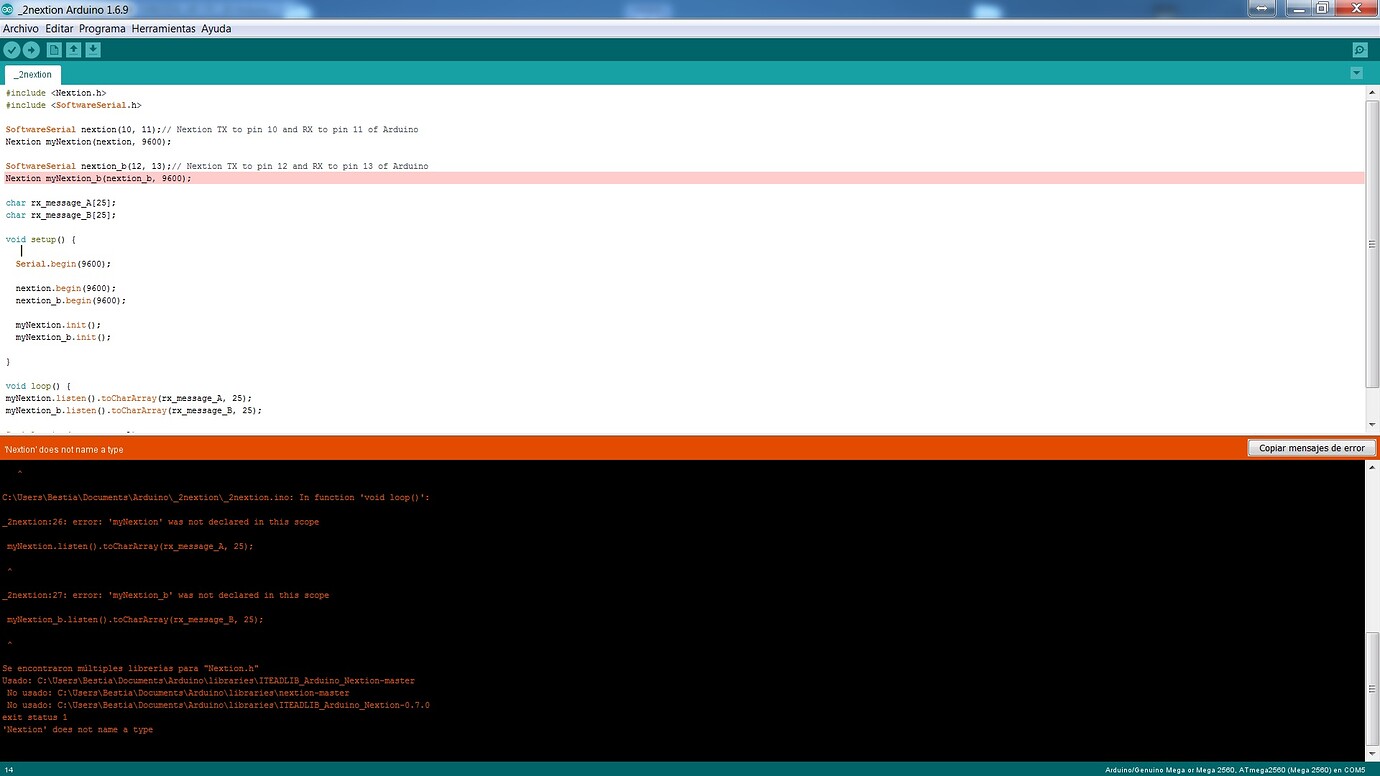Open a sketch via the open icon
The height and width of the screenshot is (776, 1380).
pyautogui.click(x=72, y=49)
